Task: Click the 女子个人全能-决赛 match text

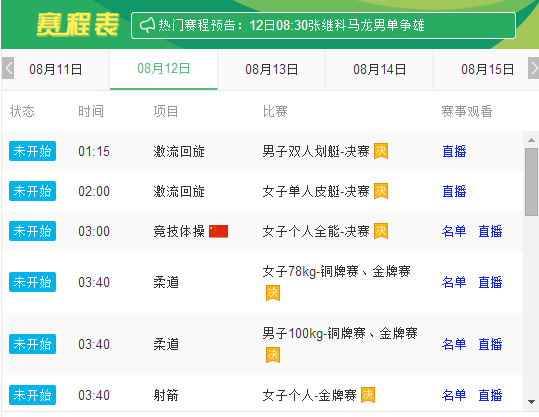Action: (316, 231)
